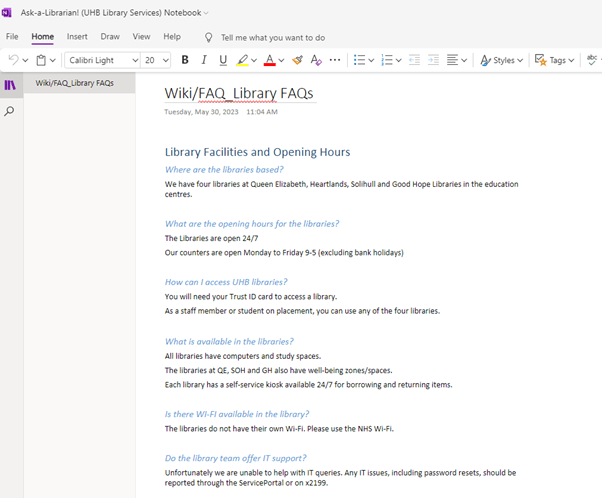Screen dimensions: 602x498
Task: Toggle underline formatting
Action: [223, 60]
